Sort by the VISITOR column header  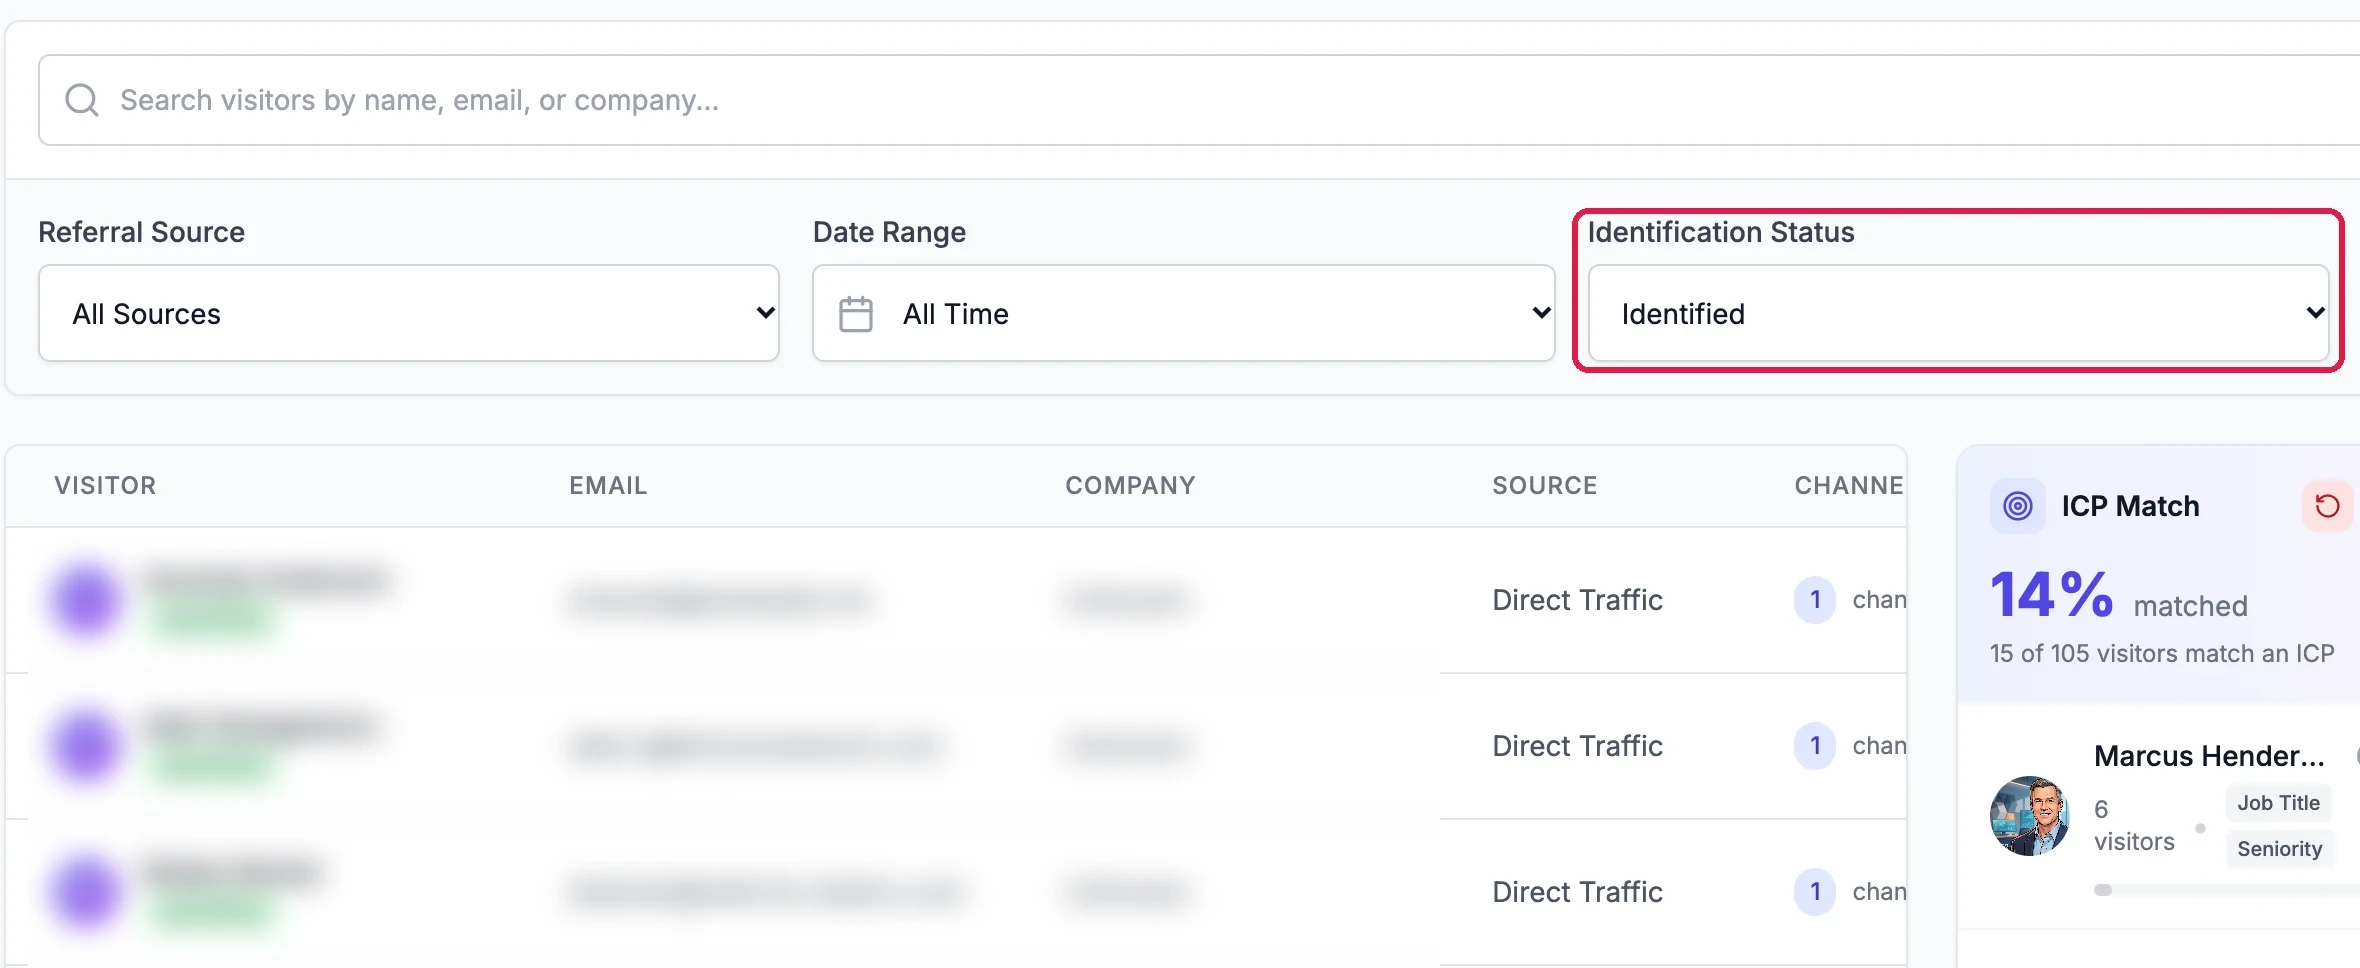click(x=105, y=486)
